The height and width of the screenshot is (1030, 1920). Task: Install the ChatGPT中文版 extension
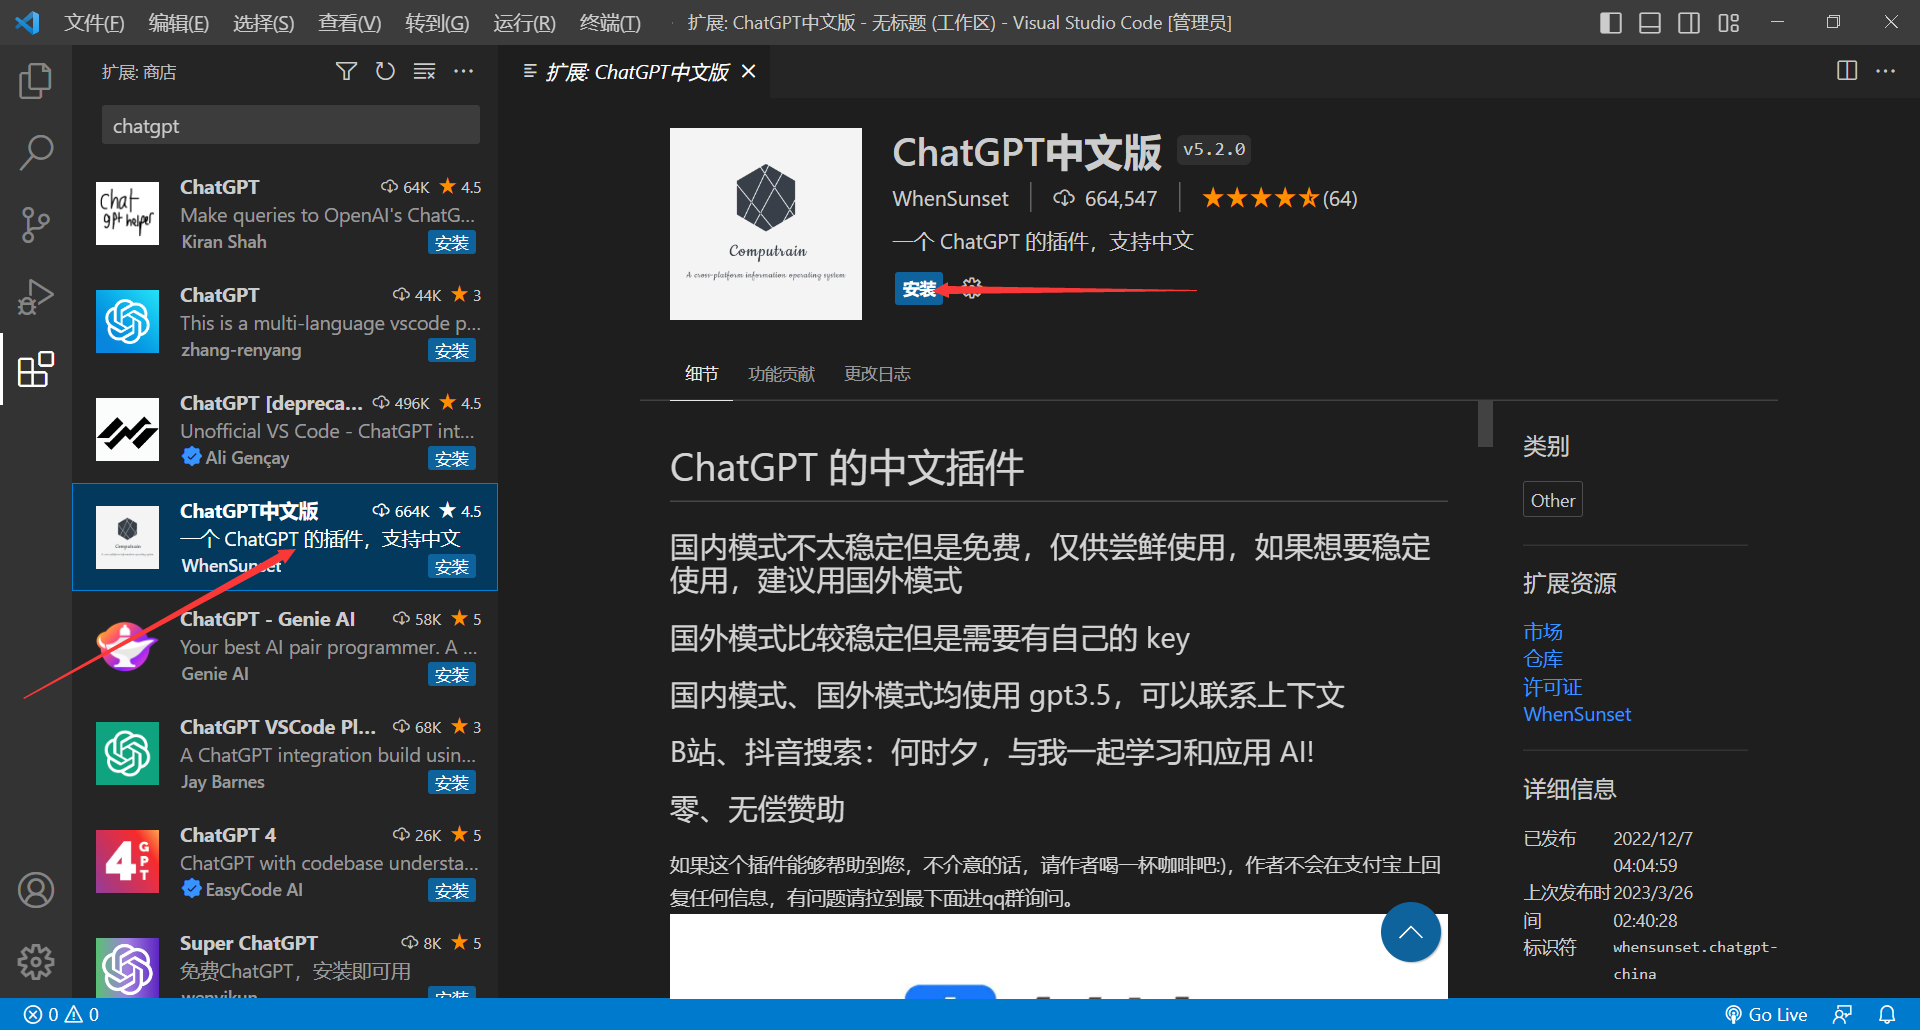coord(918,289)
